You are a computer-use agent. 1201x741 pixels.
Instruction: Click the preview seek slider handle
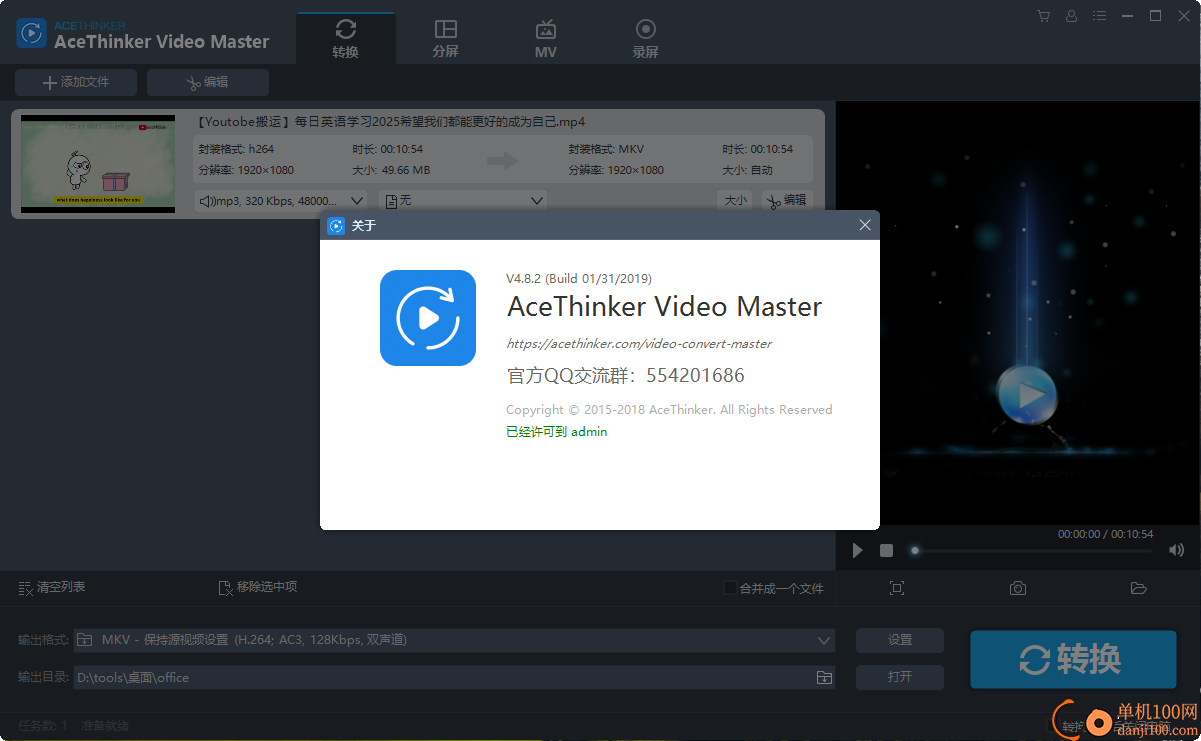pyautogui.click(x=914, y=550)
